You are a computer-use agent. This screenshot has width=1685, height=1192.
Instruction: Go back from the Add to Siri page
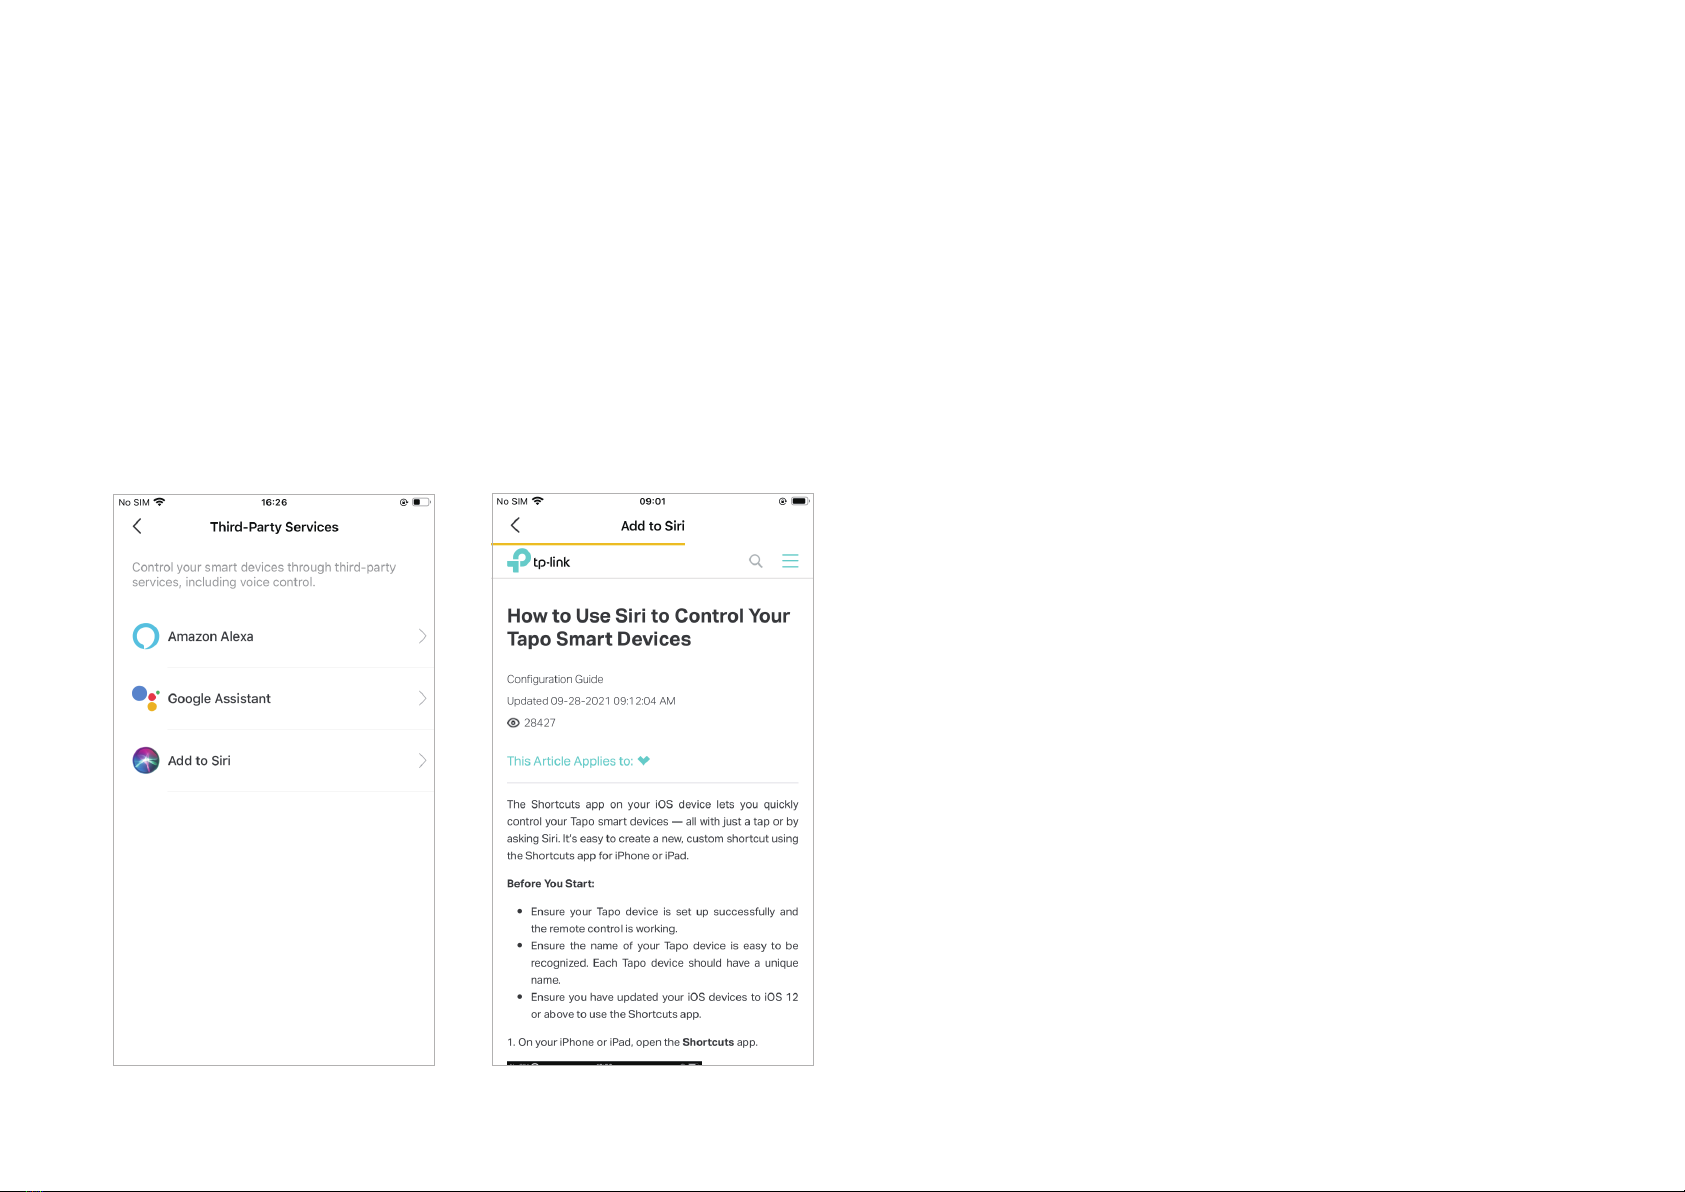(x=515, y=525)
